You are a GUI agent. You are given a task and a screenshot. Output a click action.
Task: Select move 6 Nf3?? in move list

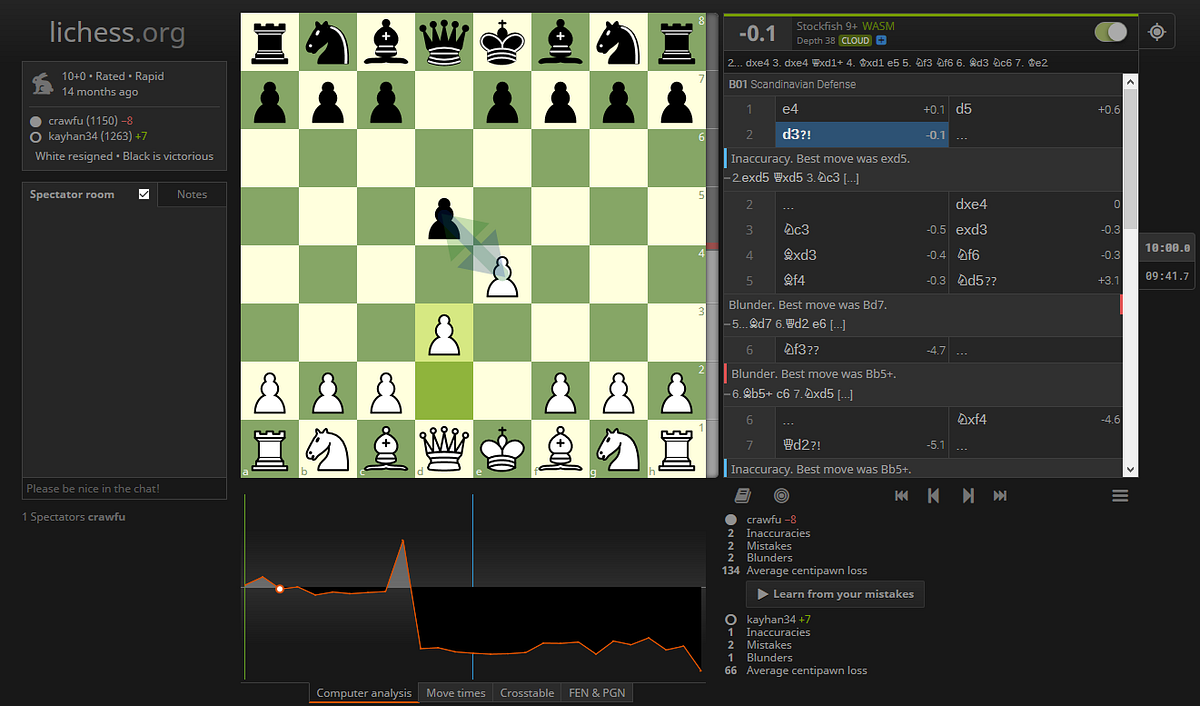click(x=860, y=351)
